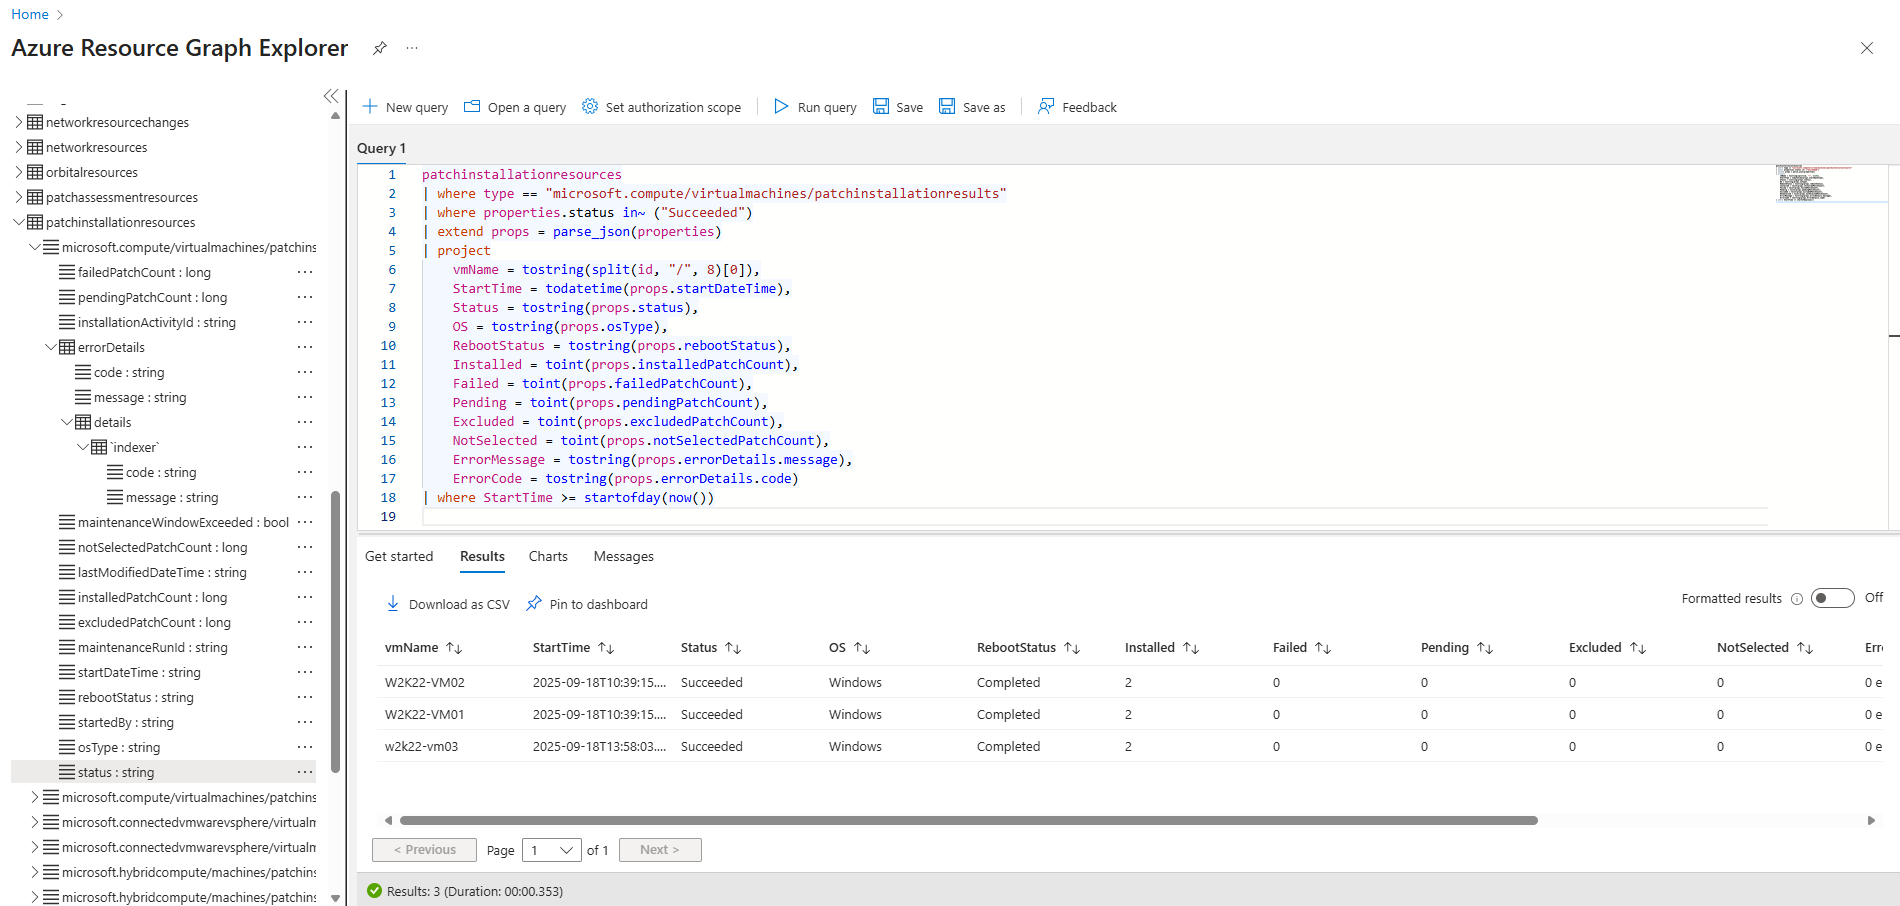1900x906 pixels.
Task: Click Save as in the toolbar
Action: point(972,107)
